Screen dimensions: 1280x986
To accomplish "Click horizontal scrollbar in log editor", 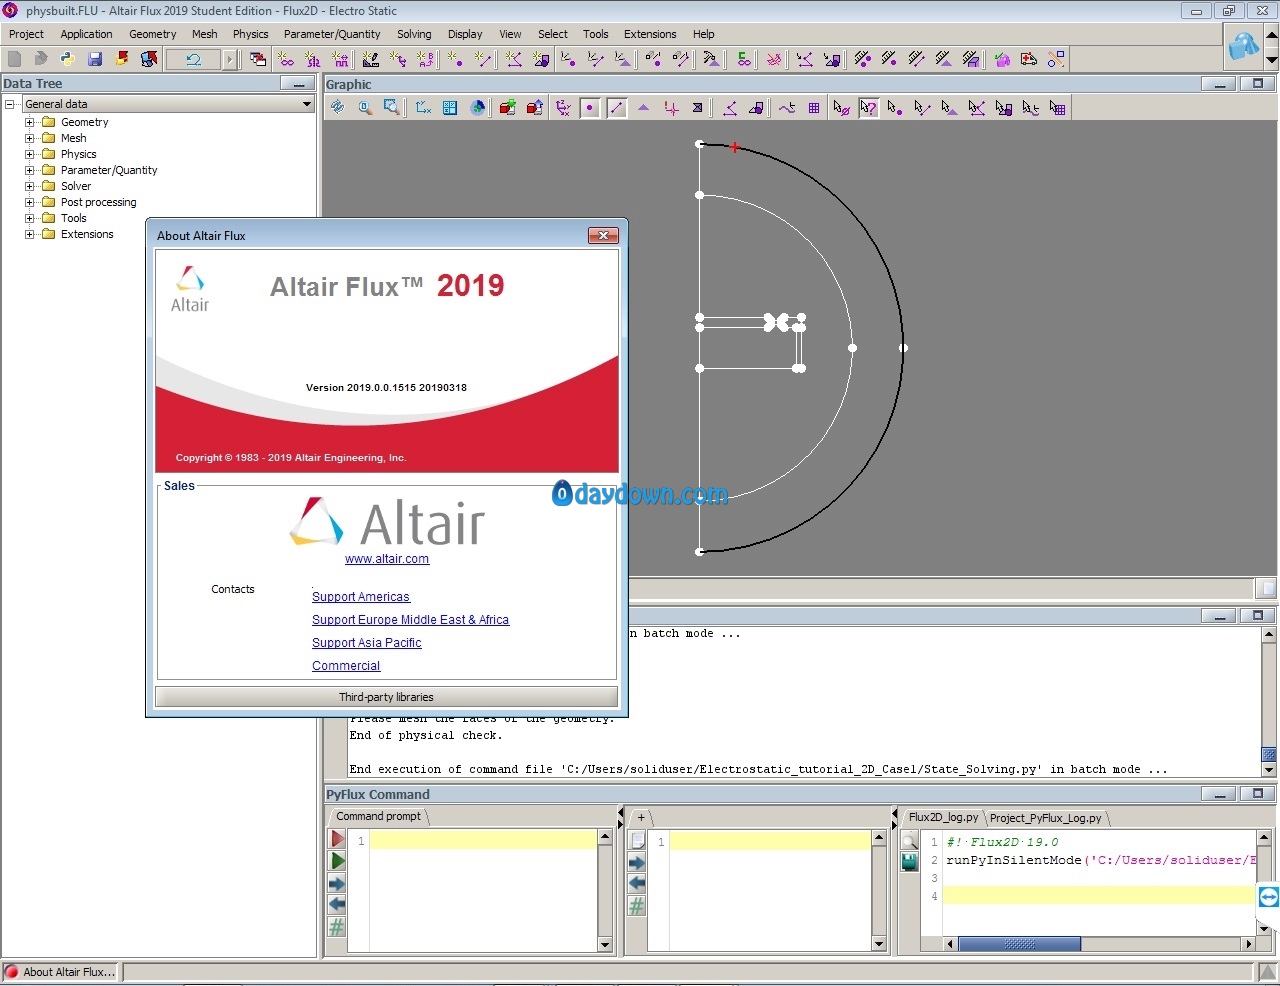I will [1019, 944].
